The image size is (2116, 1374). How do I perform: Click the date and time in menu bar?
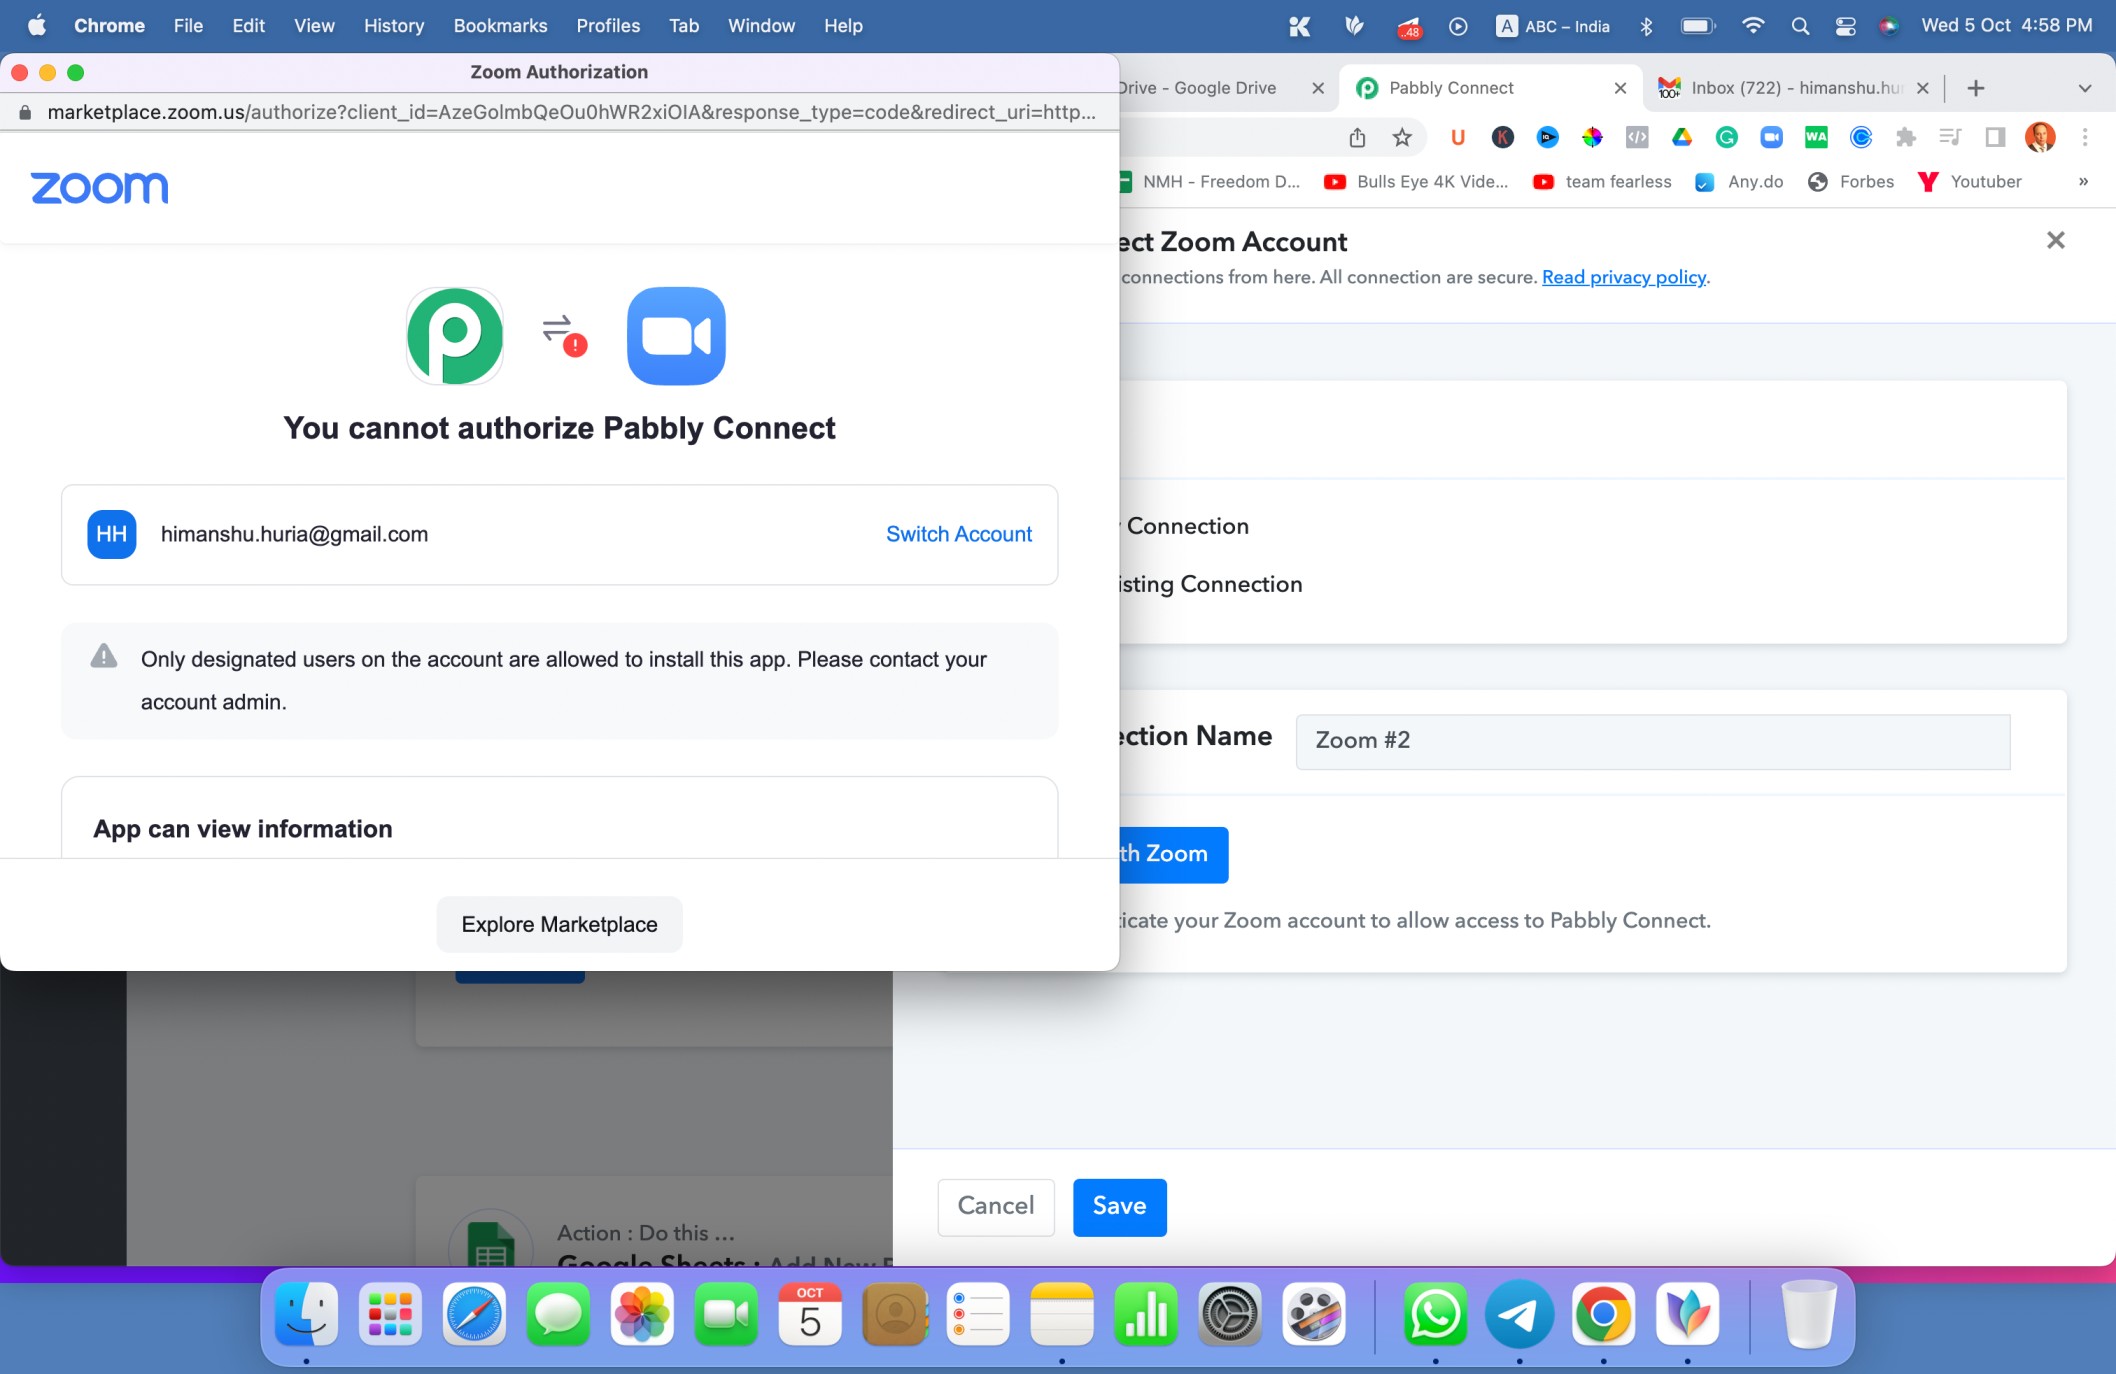pyautogui.click(x=2006, y=26)
